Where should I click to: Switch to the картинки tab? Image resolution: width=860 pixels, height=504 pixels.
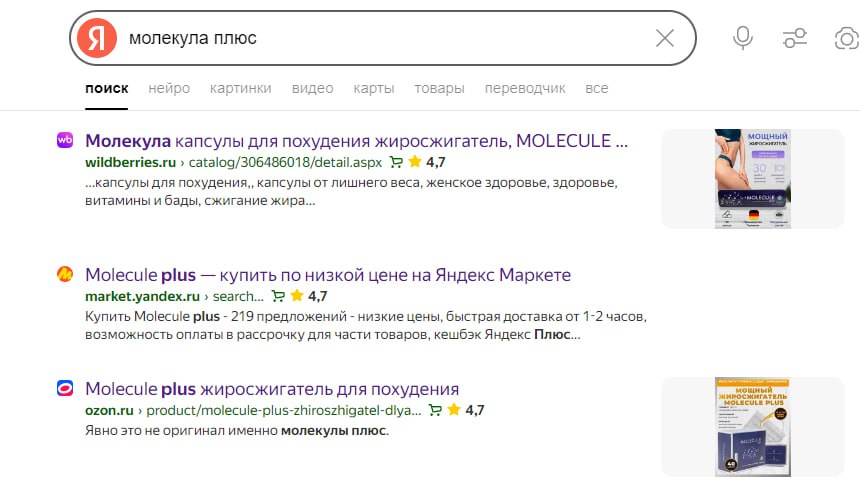[x=240, y=88]
